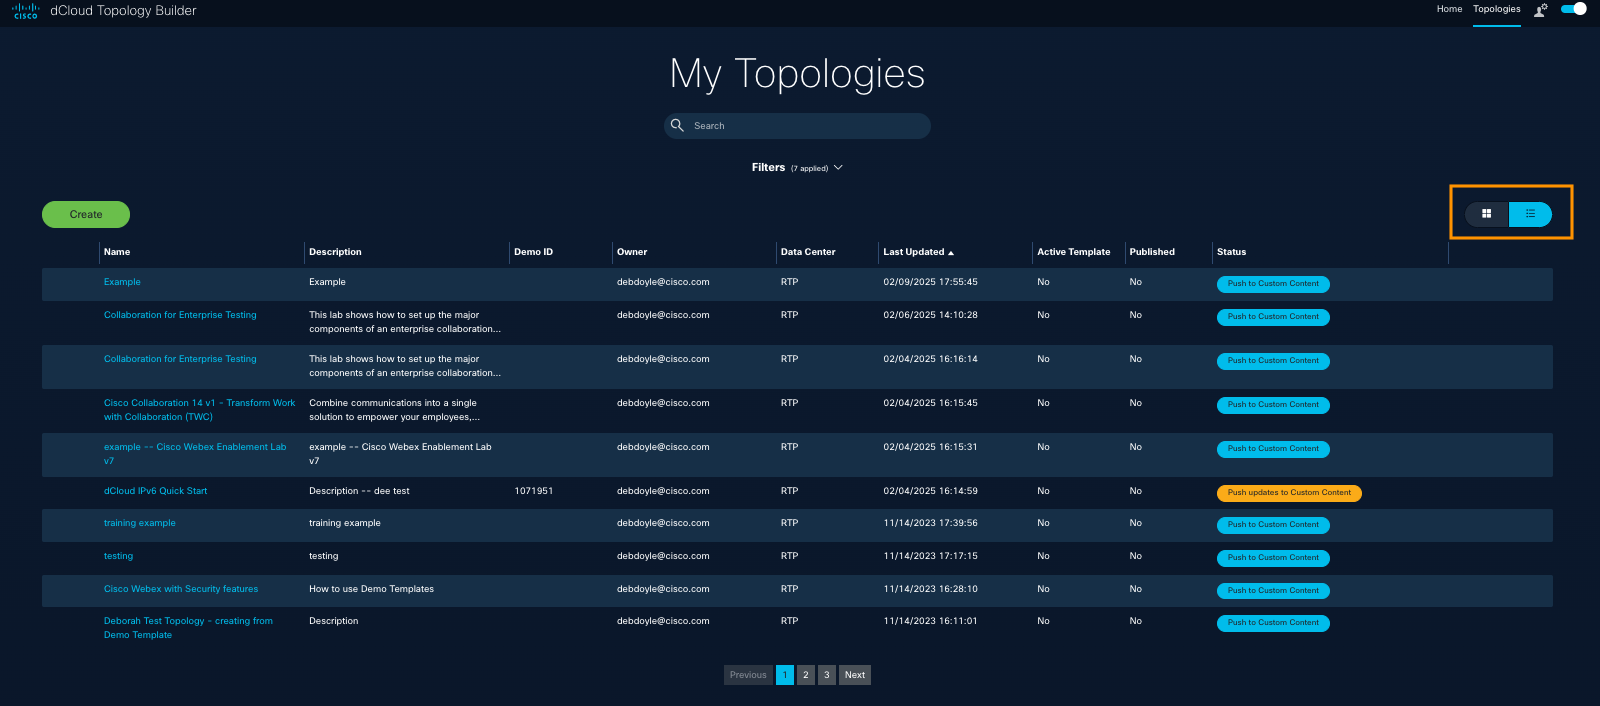Open Collaboration for Enterprise Testing updated 02/06/2025
The image size is (1600, 706).
180,315
